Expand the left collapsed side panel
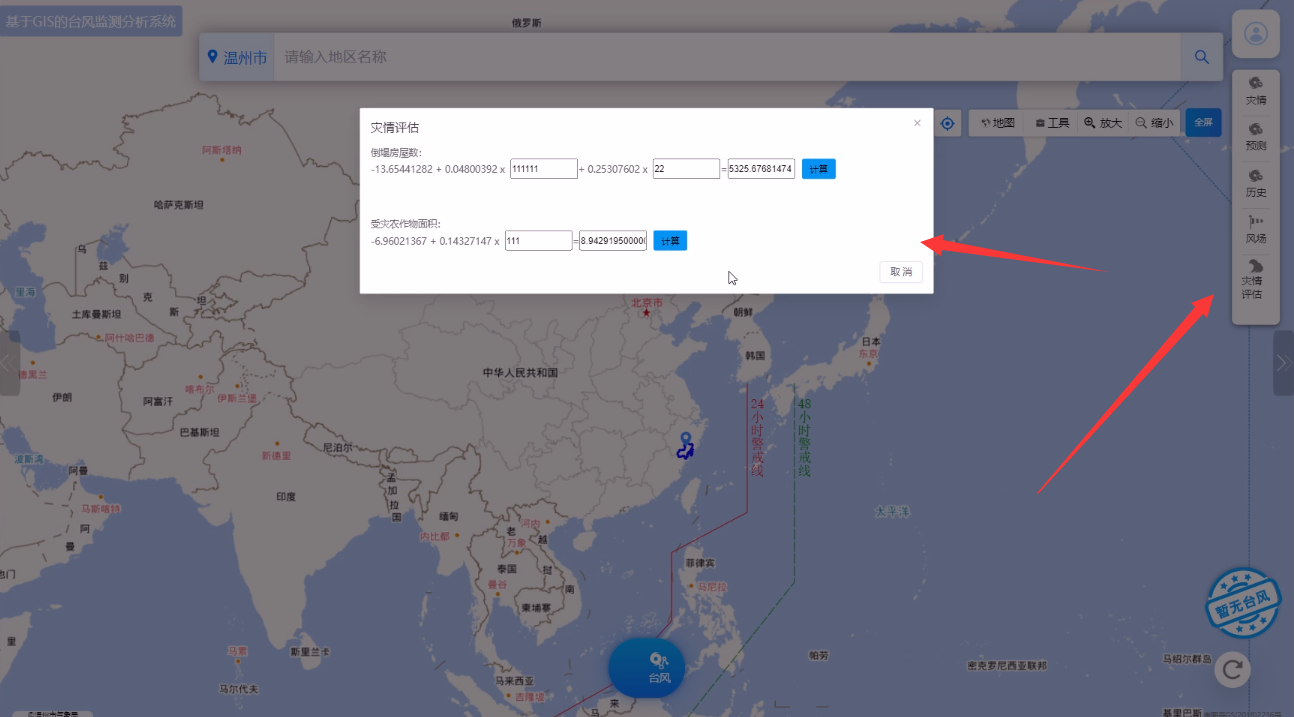 pyautogui.click(x=9, y=363)
